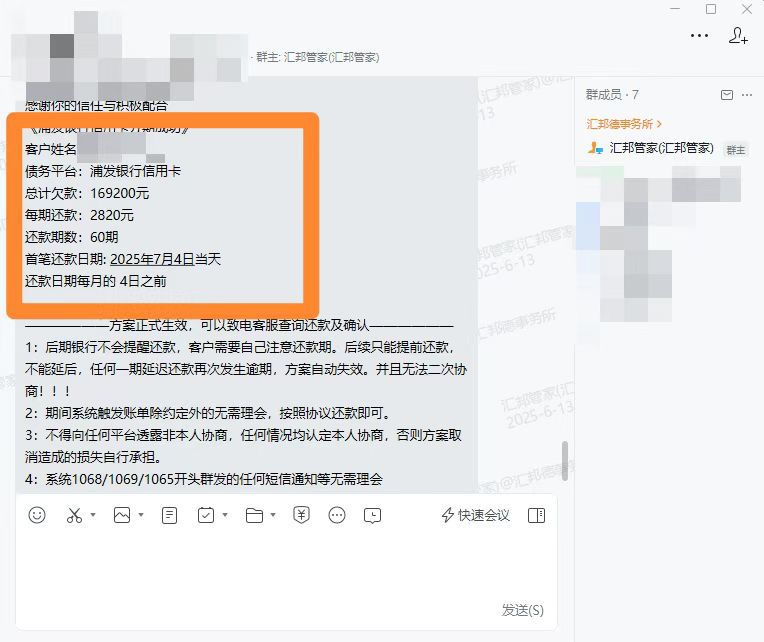View chat history clock icon
Viewport: 764px width, 642px height.
(373, 515)
